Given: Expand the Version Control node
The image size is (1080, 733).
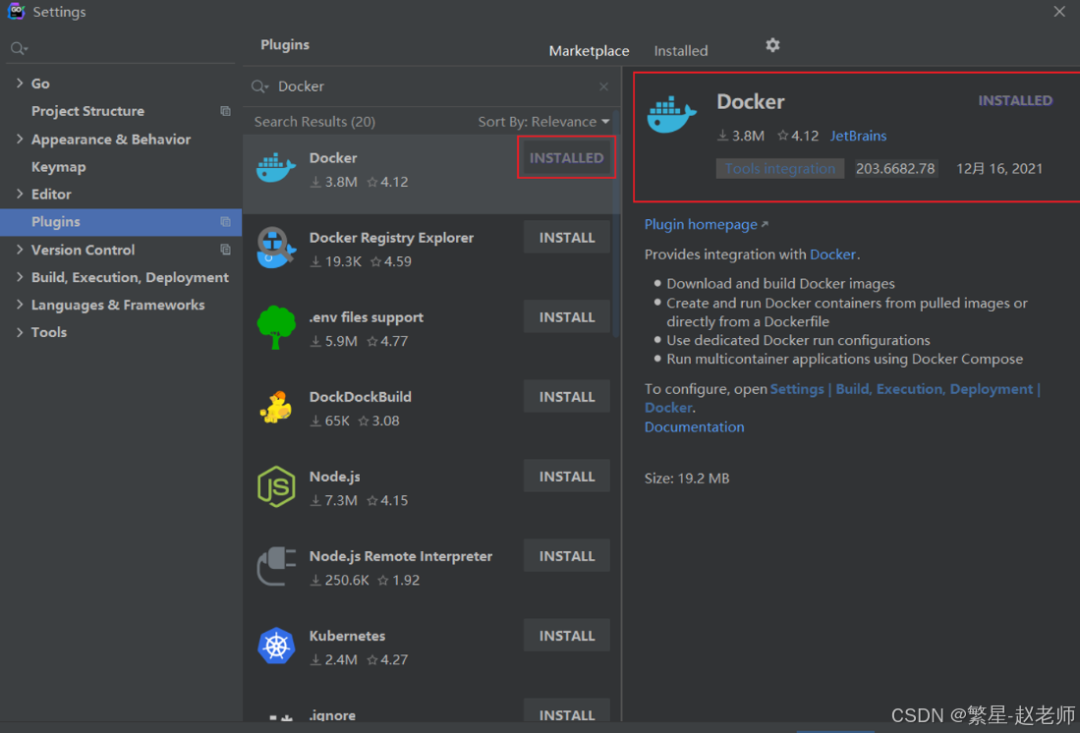Looking at the screenshot, I should [19, 249].
